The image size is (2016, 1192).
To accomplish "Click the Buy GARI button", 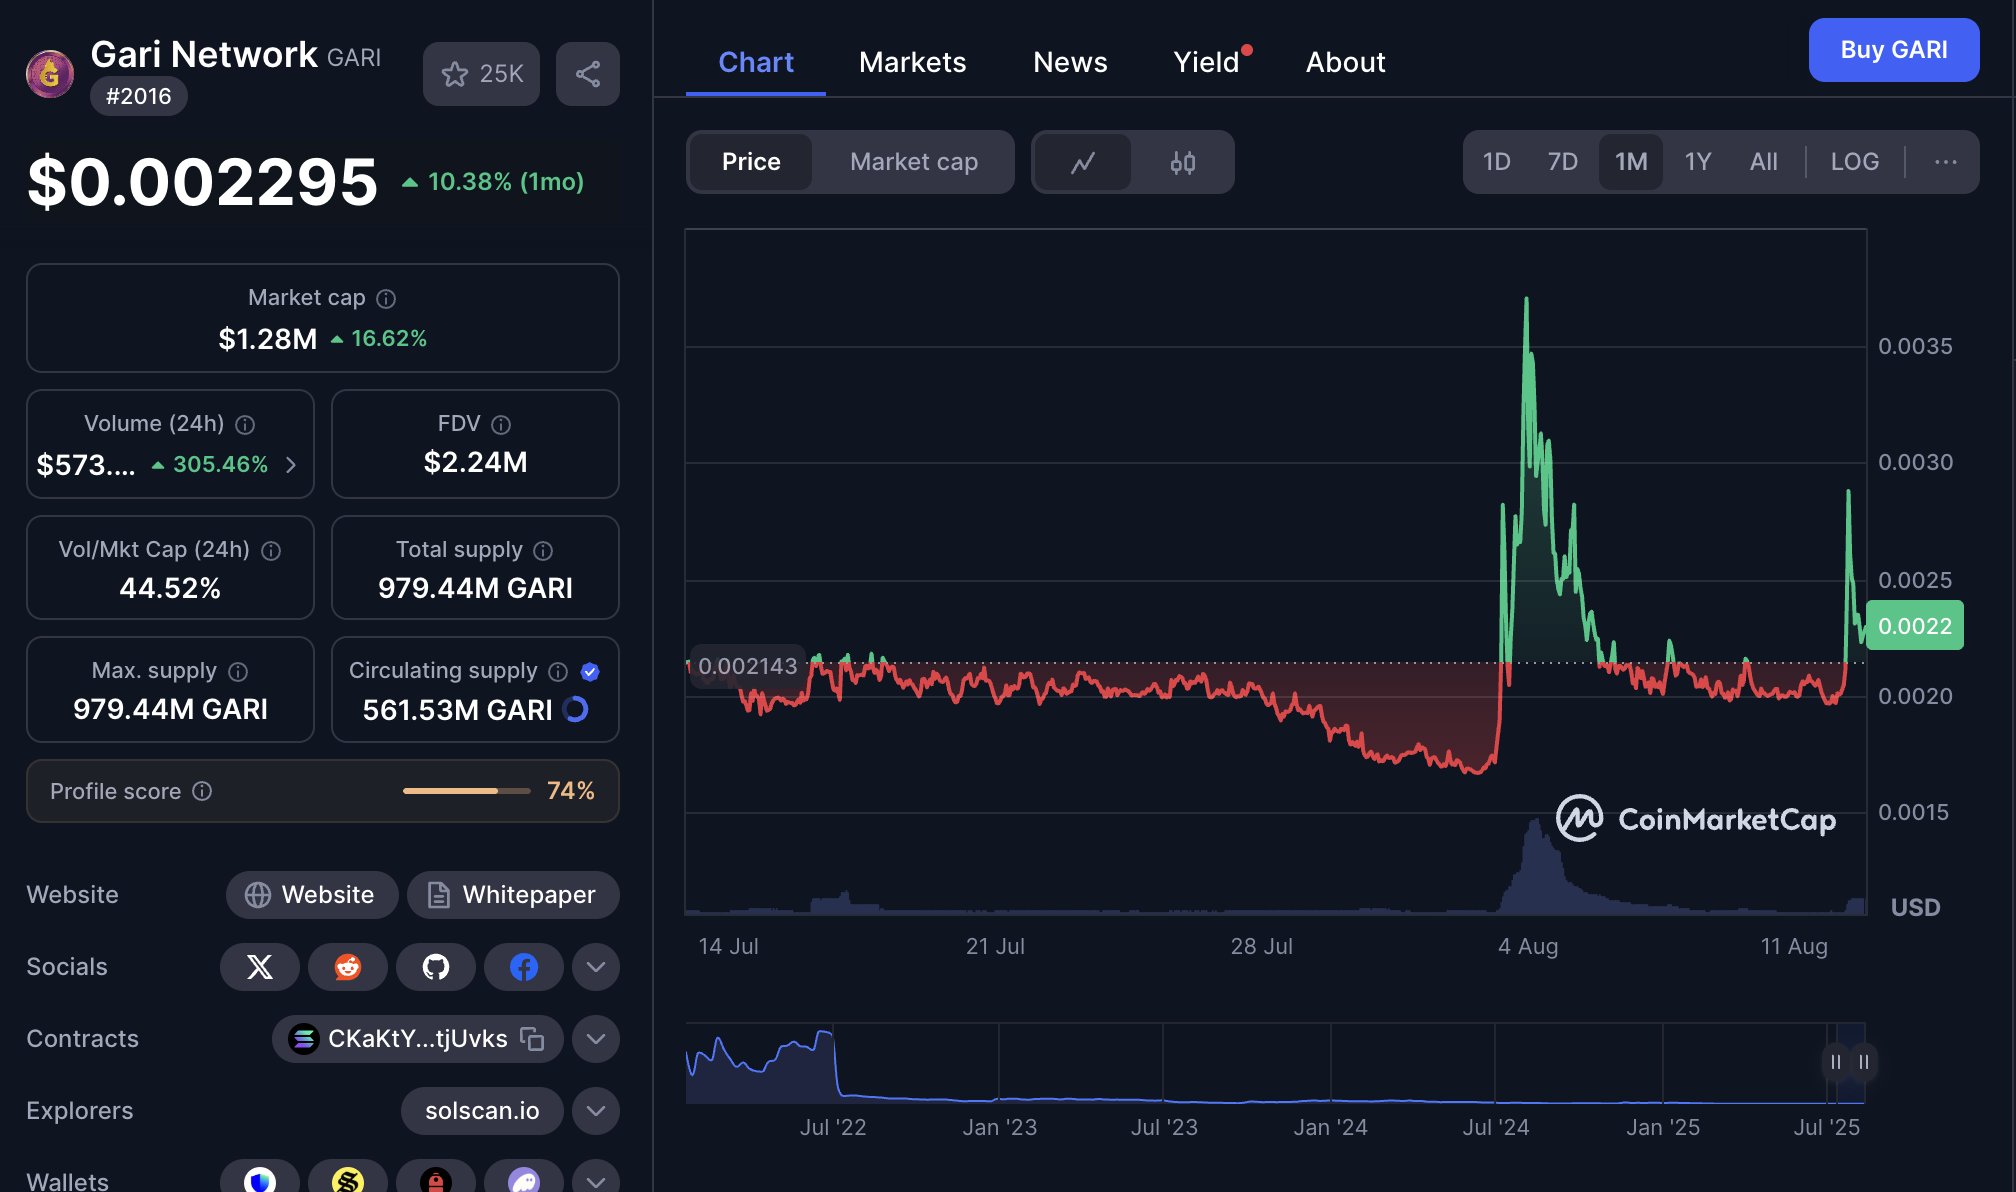I will [x=1893, y=50].
